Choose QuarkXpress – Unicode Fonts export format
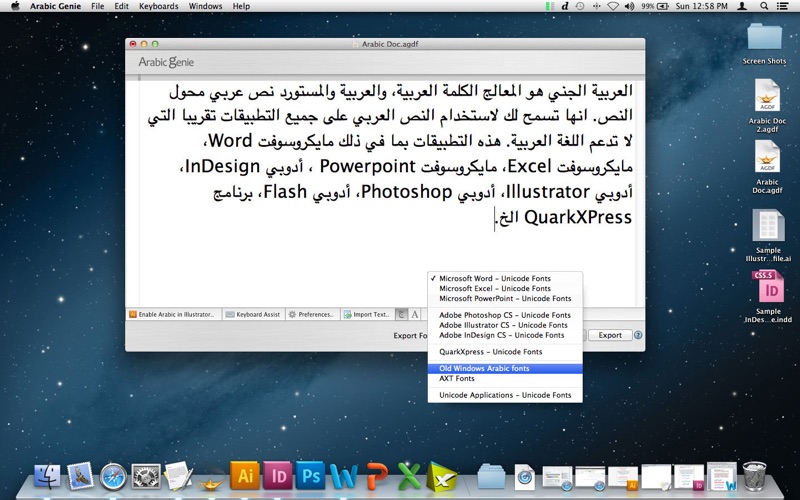Viewport: 800px width, 500px height. coord(490,352)
